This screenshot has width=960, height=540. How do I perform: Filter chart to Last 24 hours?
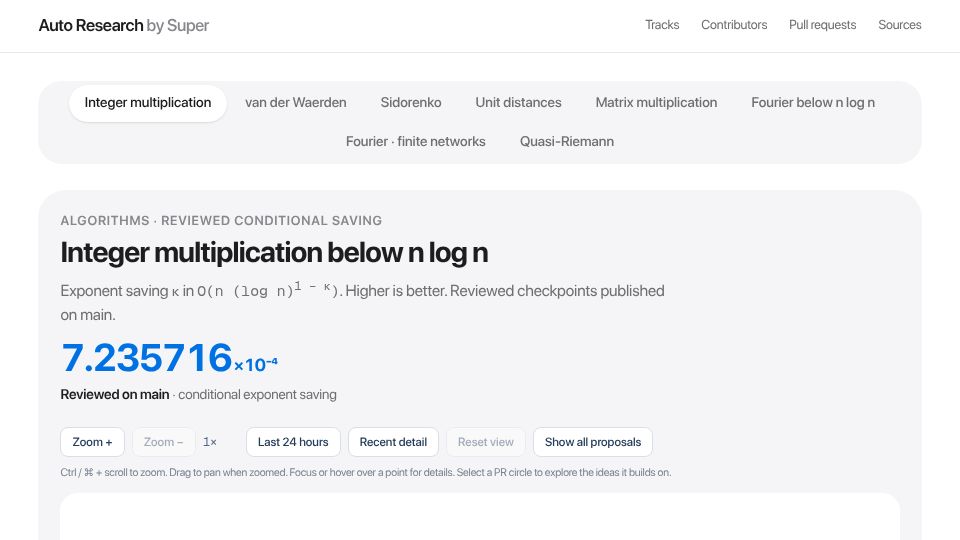(293, 442)
